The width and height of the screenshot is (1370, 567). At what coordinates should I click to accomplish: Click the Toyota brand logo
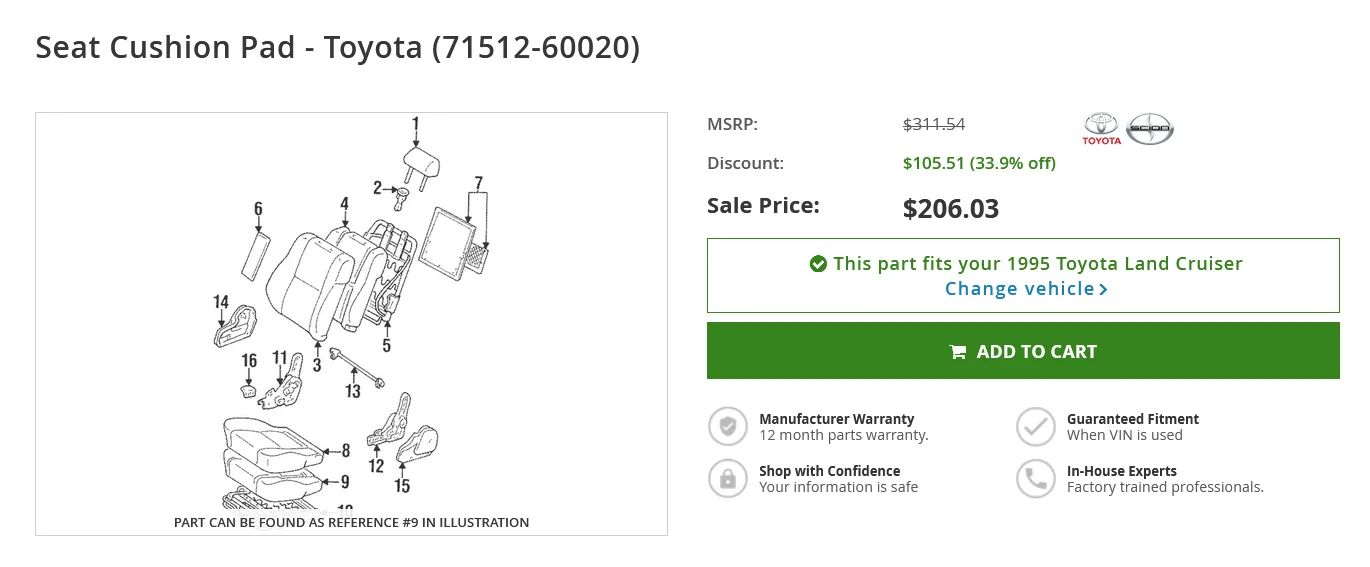coord(1101,128)
